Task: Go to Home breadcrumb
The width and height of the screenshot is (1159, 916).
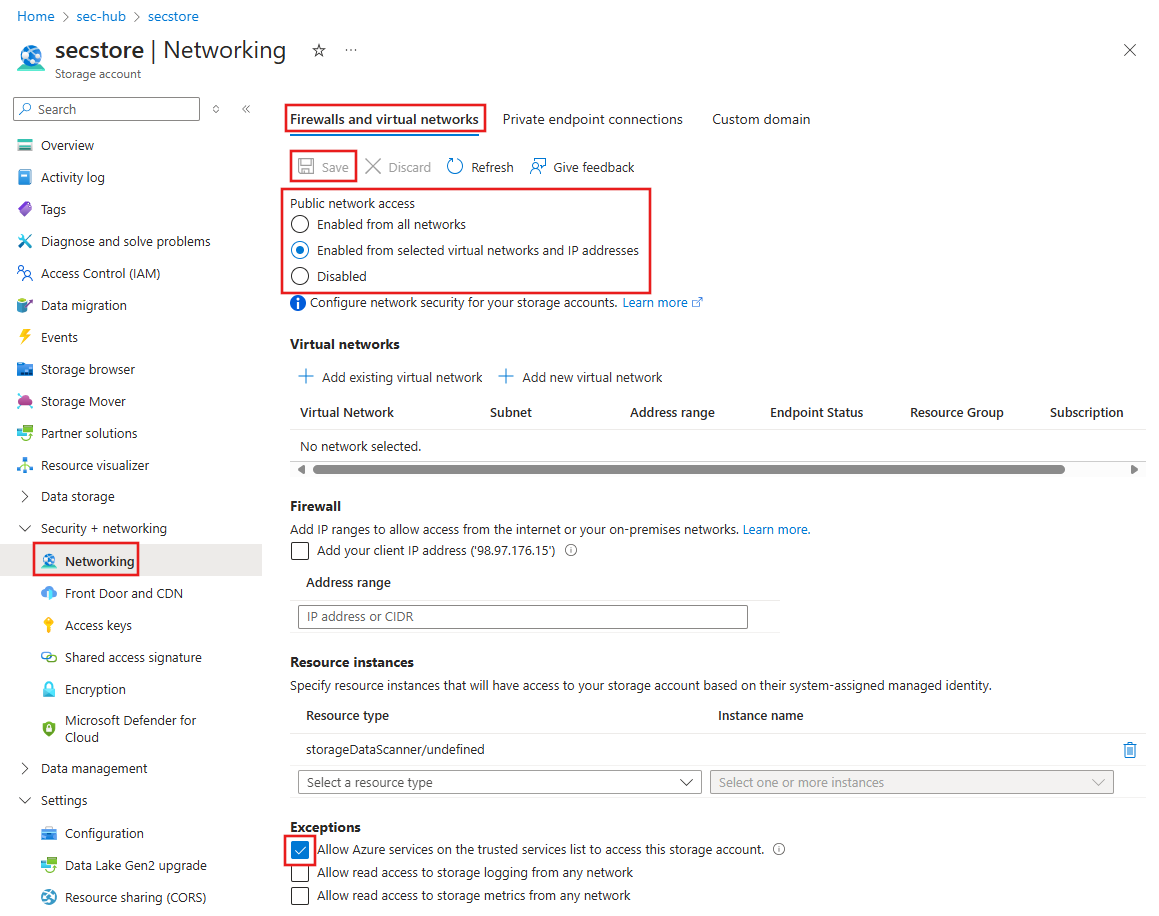Action: pos(35,16)
